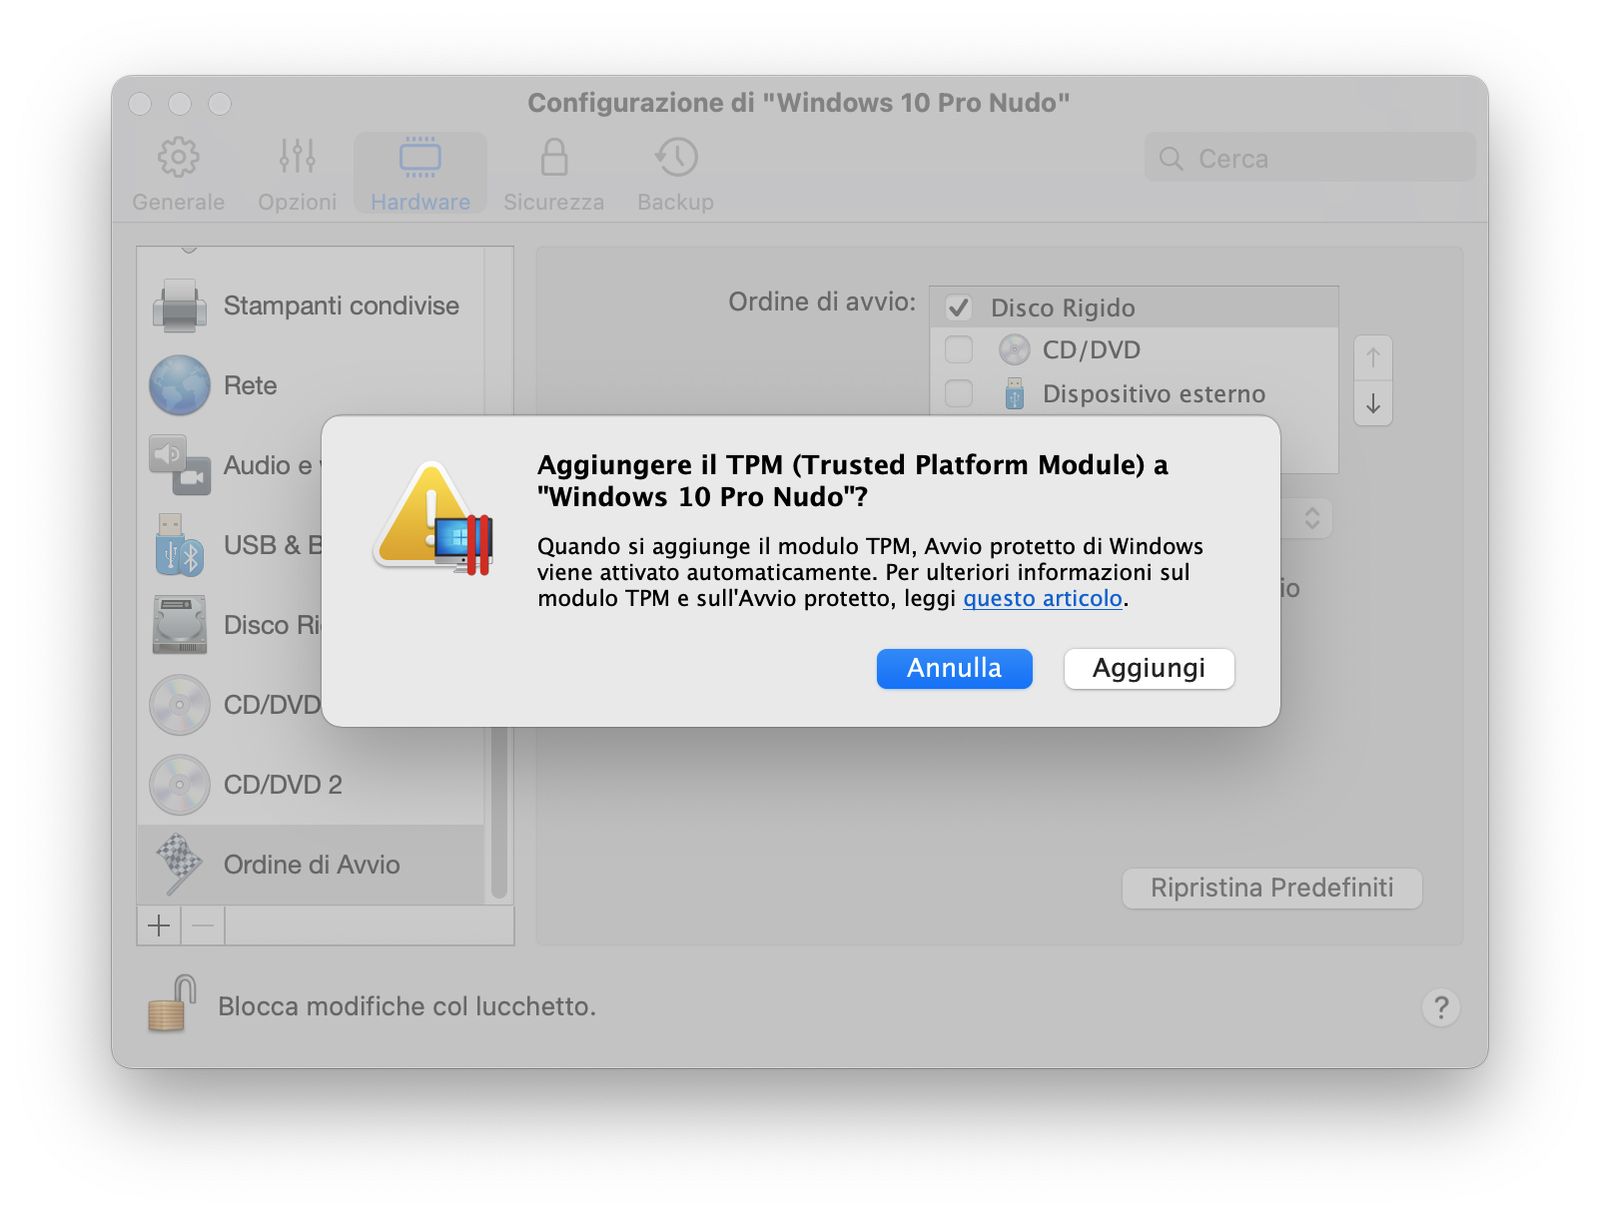
Task: Click the Hardware chip icon
Action: coord(420,157)
